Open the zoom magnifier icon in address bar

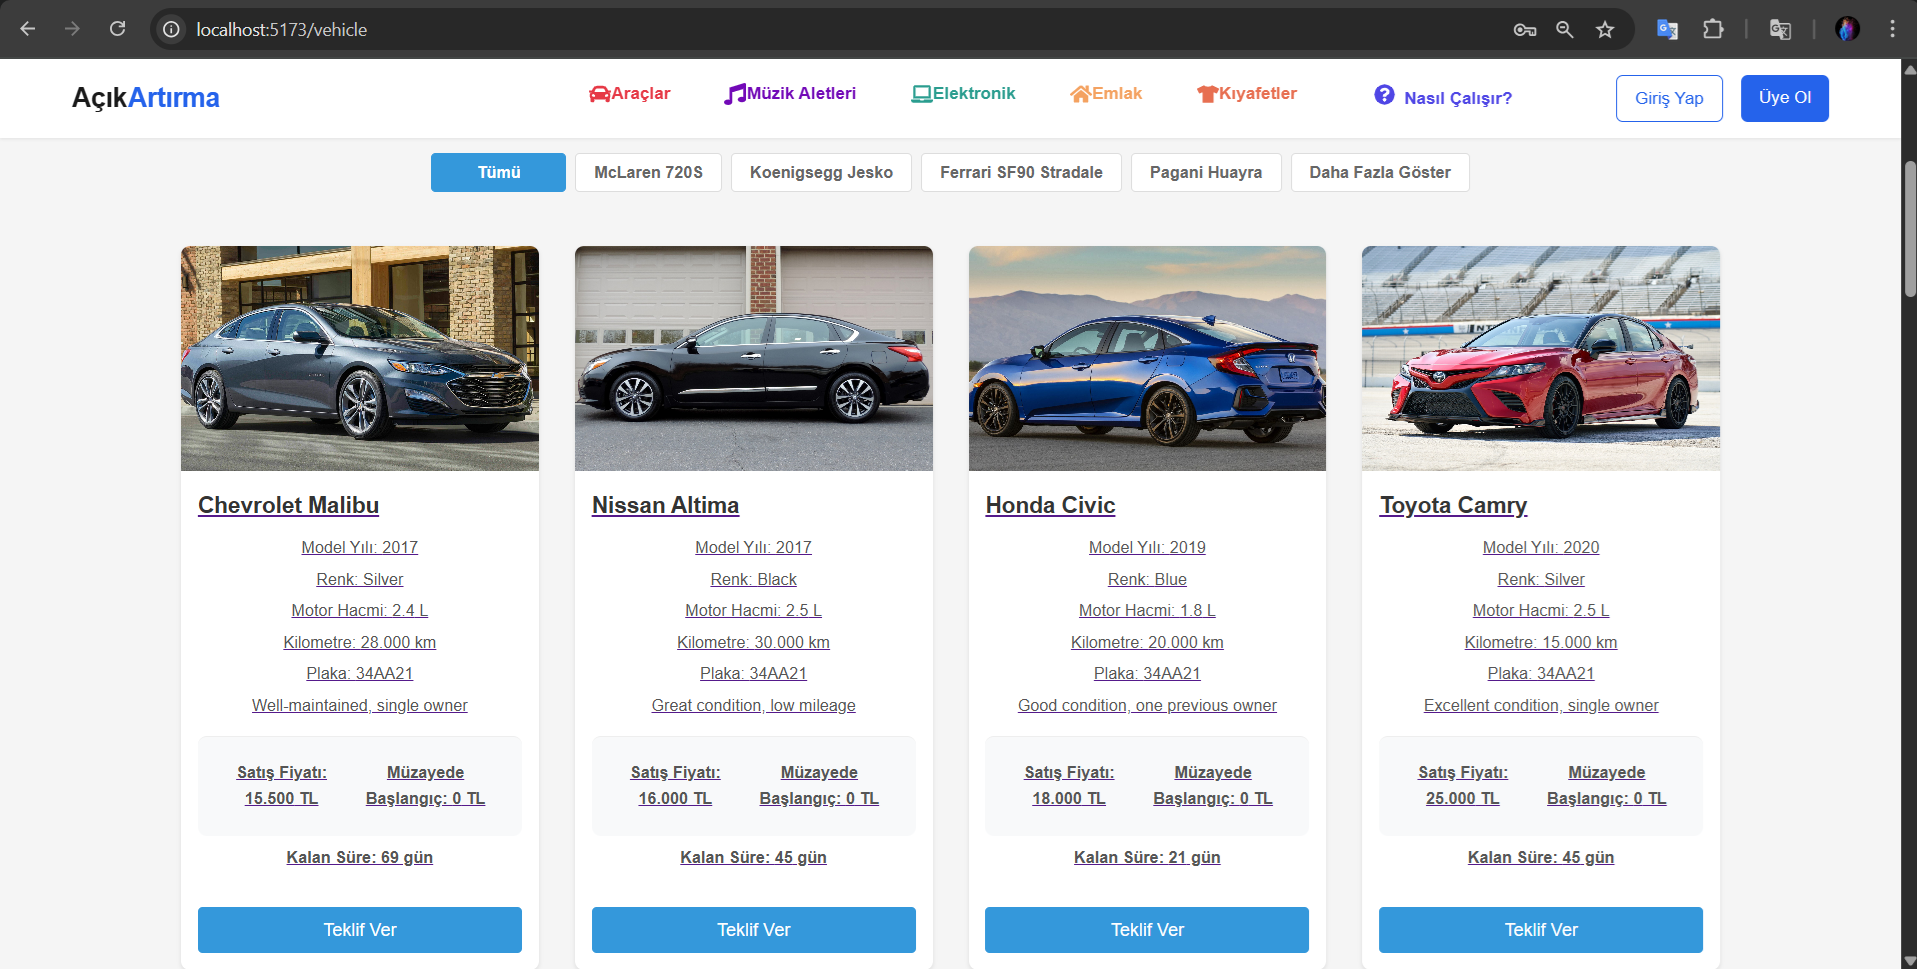tap(1565, 30)
